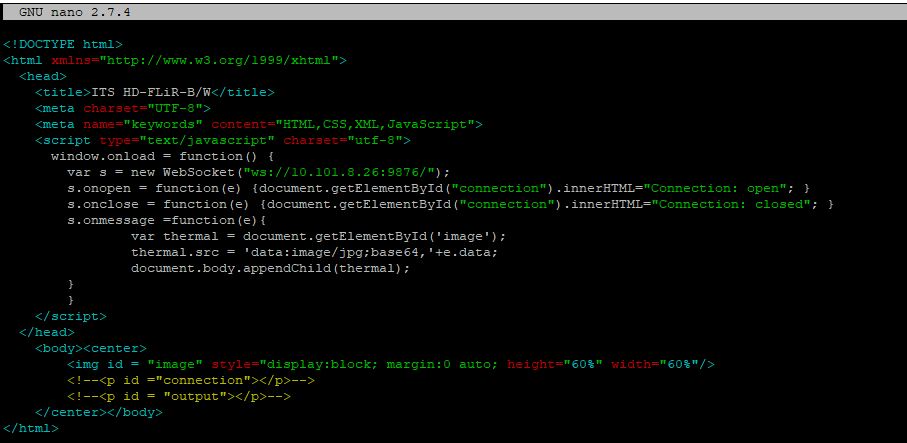Click the w3.org xhtml URL string
Image resolution: width=907 pixels, height=443 pixels.
click(x=219, y=60)
